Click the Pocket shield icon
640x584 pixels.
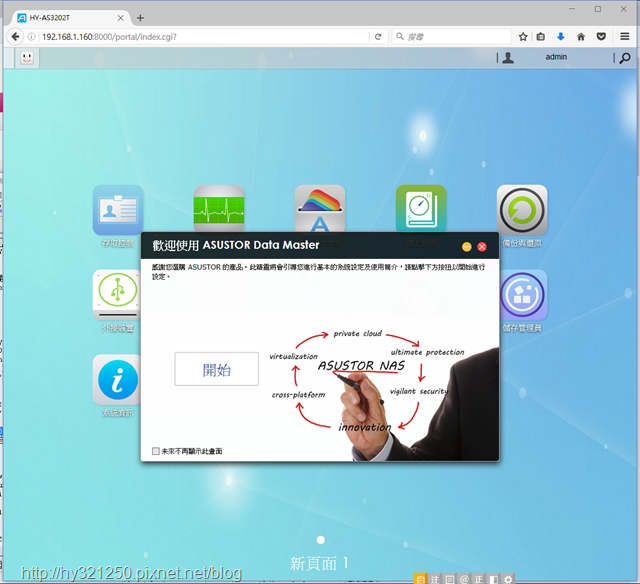pyautogui.click(x=601, y=37)
